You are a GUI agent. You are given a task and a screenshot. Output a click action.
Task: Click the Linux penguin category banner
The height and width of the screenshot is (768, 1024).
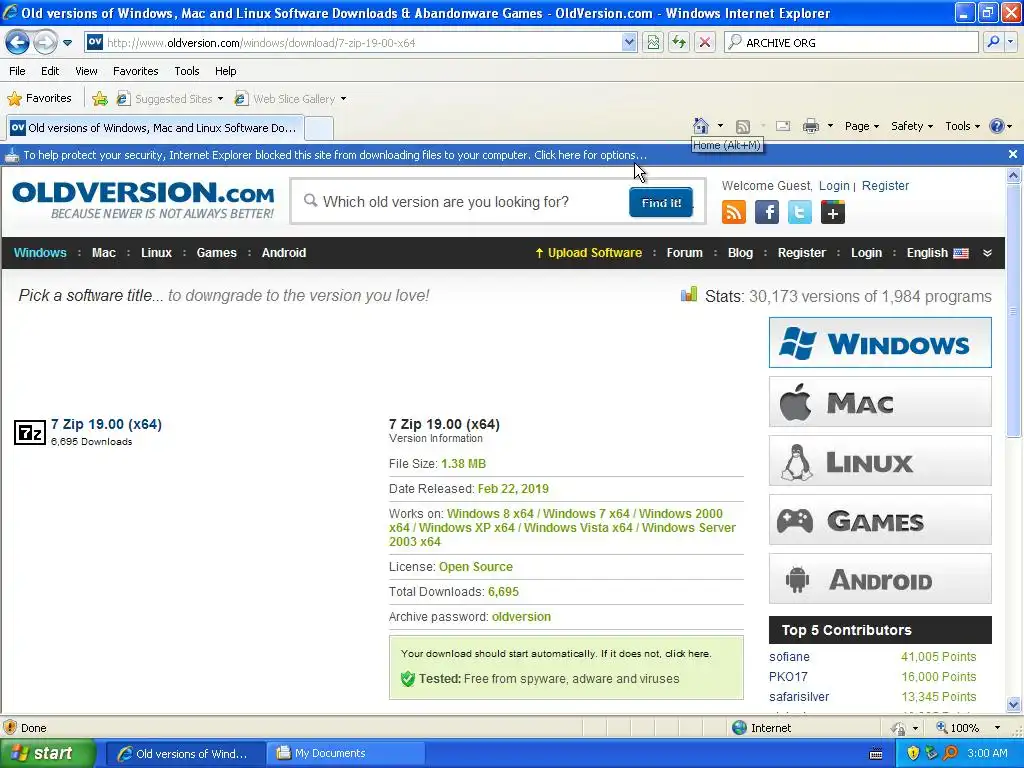880,461
